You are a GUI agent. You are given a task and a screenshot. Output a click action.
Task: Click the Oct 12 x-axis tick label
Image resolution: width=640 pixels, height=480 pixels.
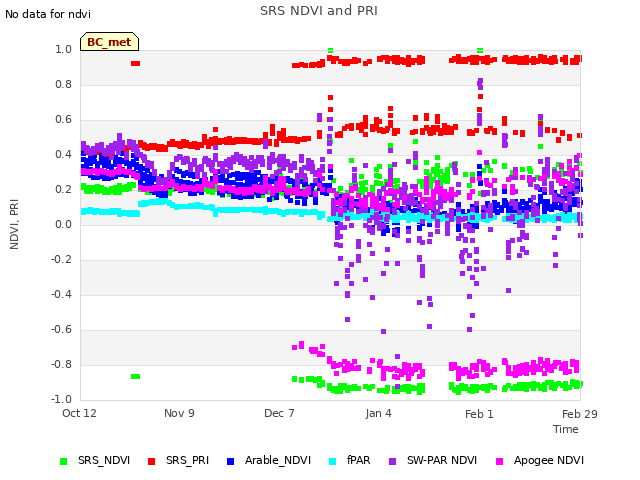coord(79,413)
